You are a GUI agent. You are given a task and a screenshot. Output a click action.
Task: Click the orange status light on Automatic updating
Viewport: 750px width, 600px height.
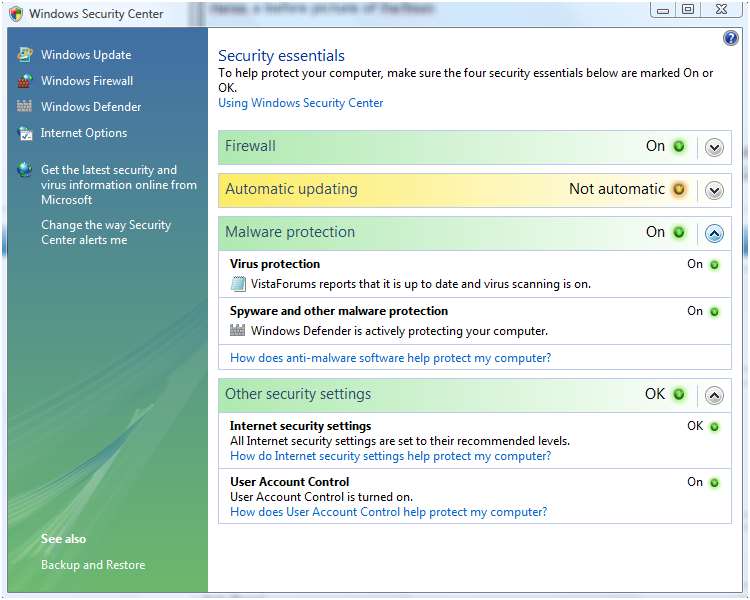679,189
